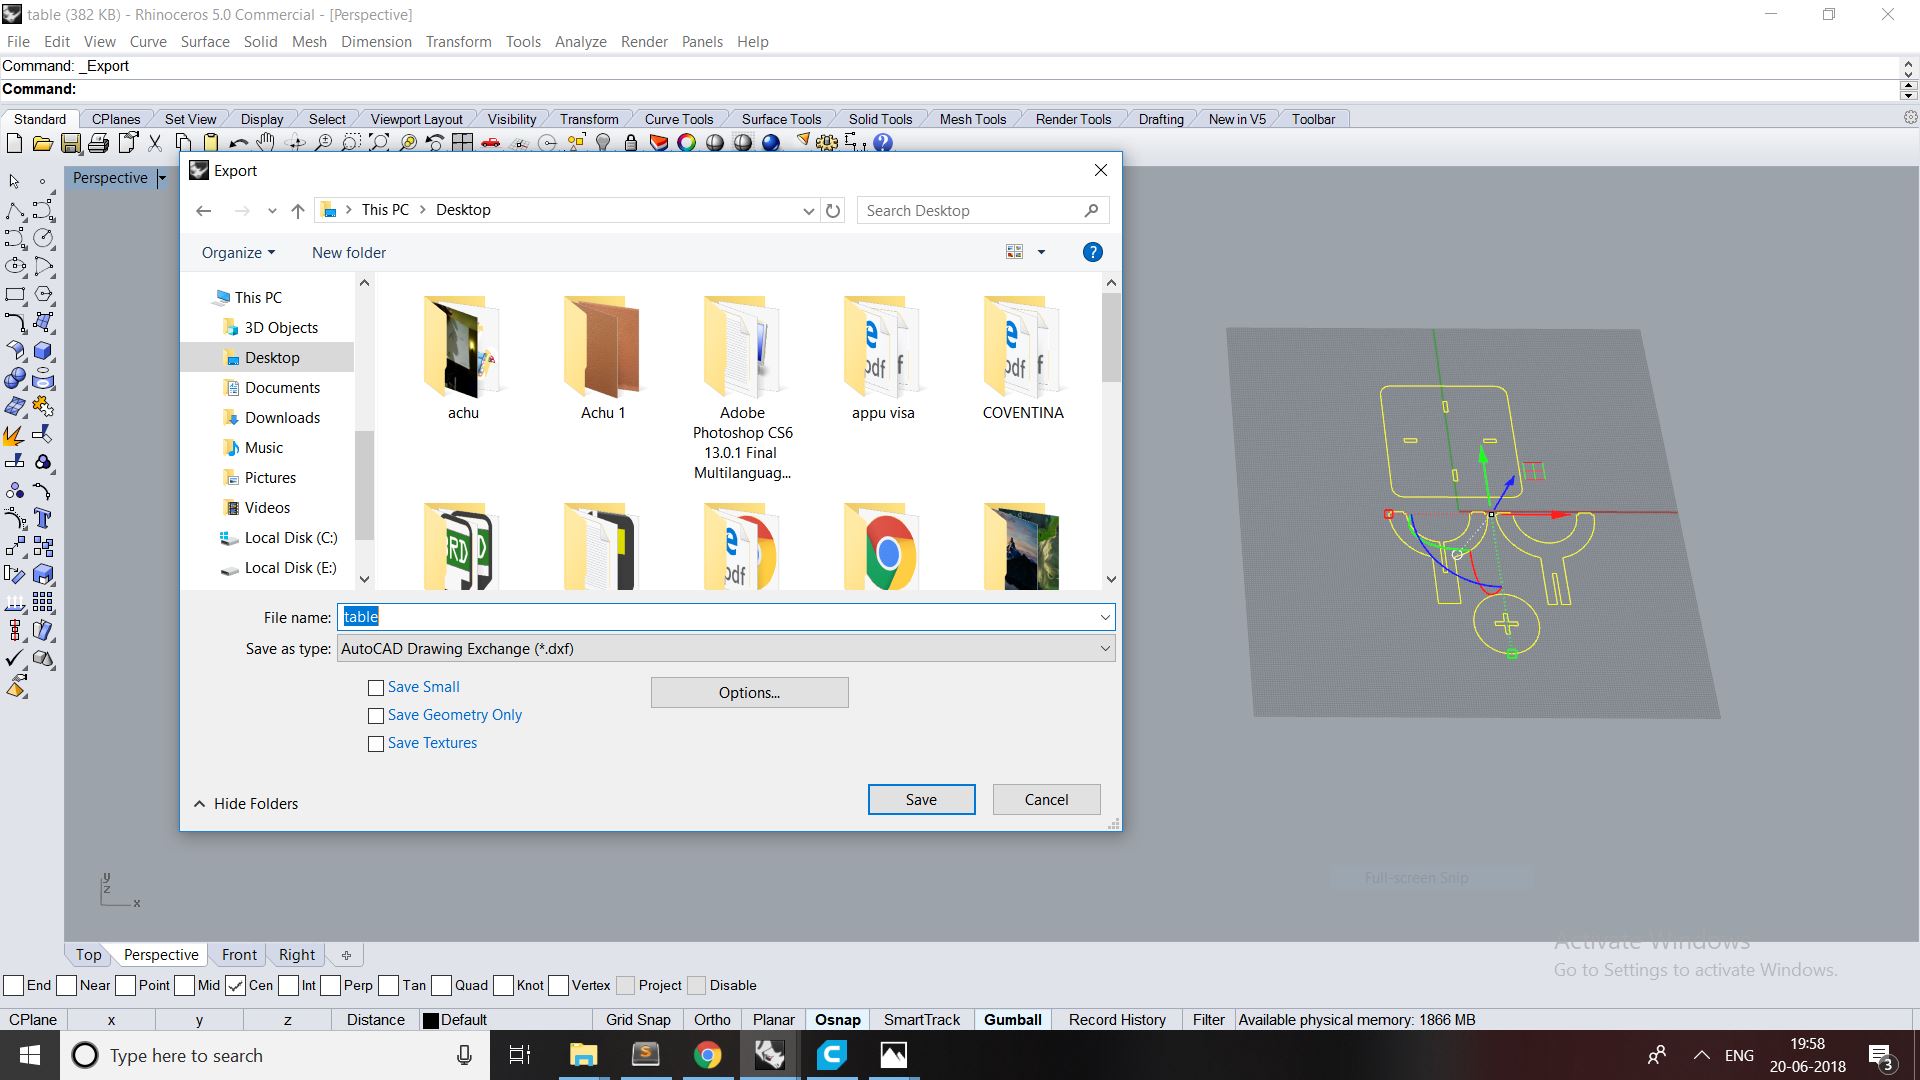Expand the Save as type dropdown
The width and height of the screenshot is (1920, 1080).
pos(1105,649)
